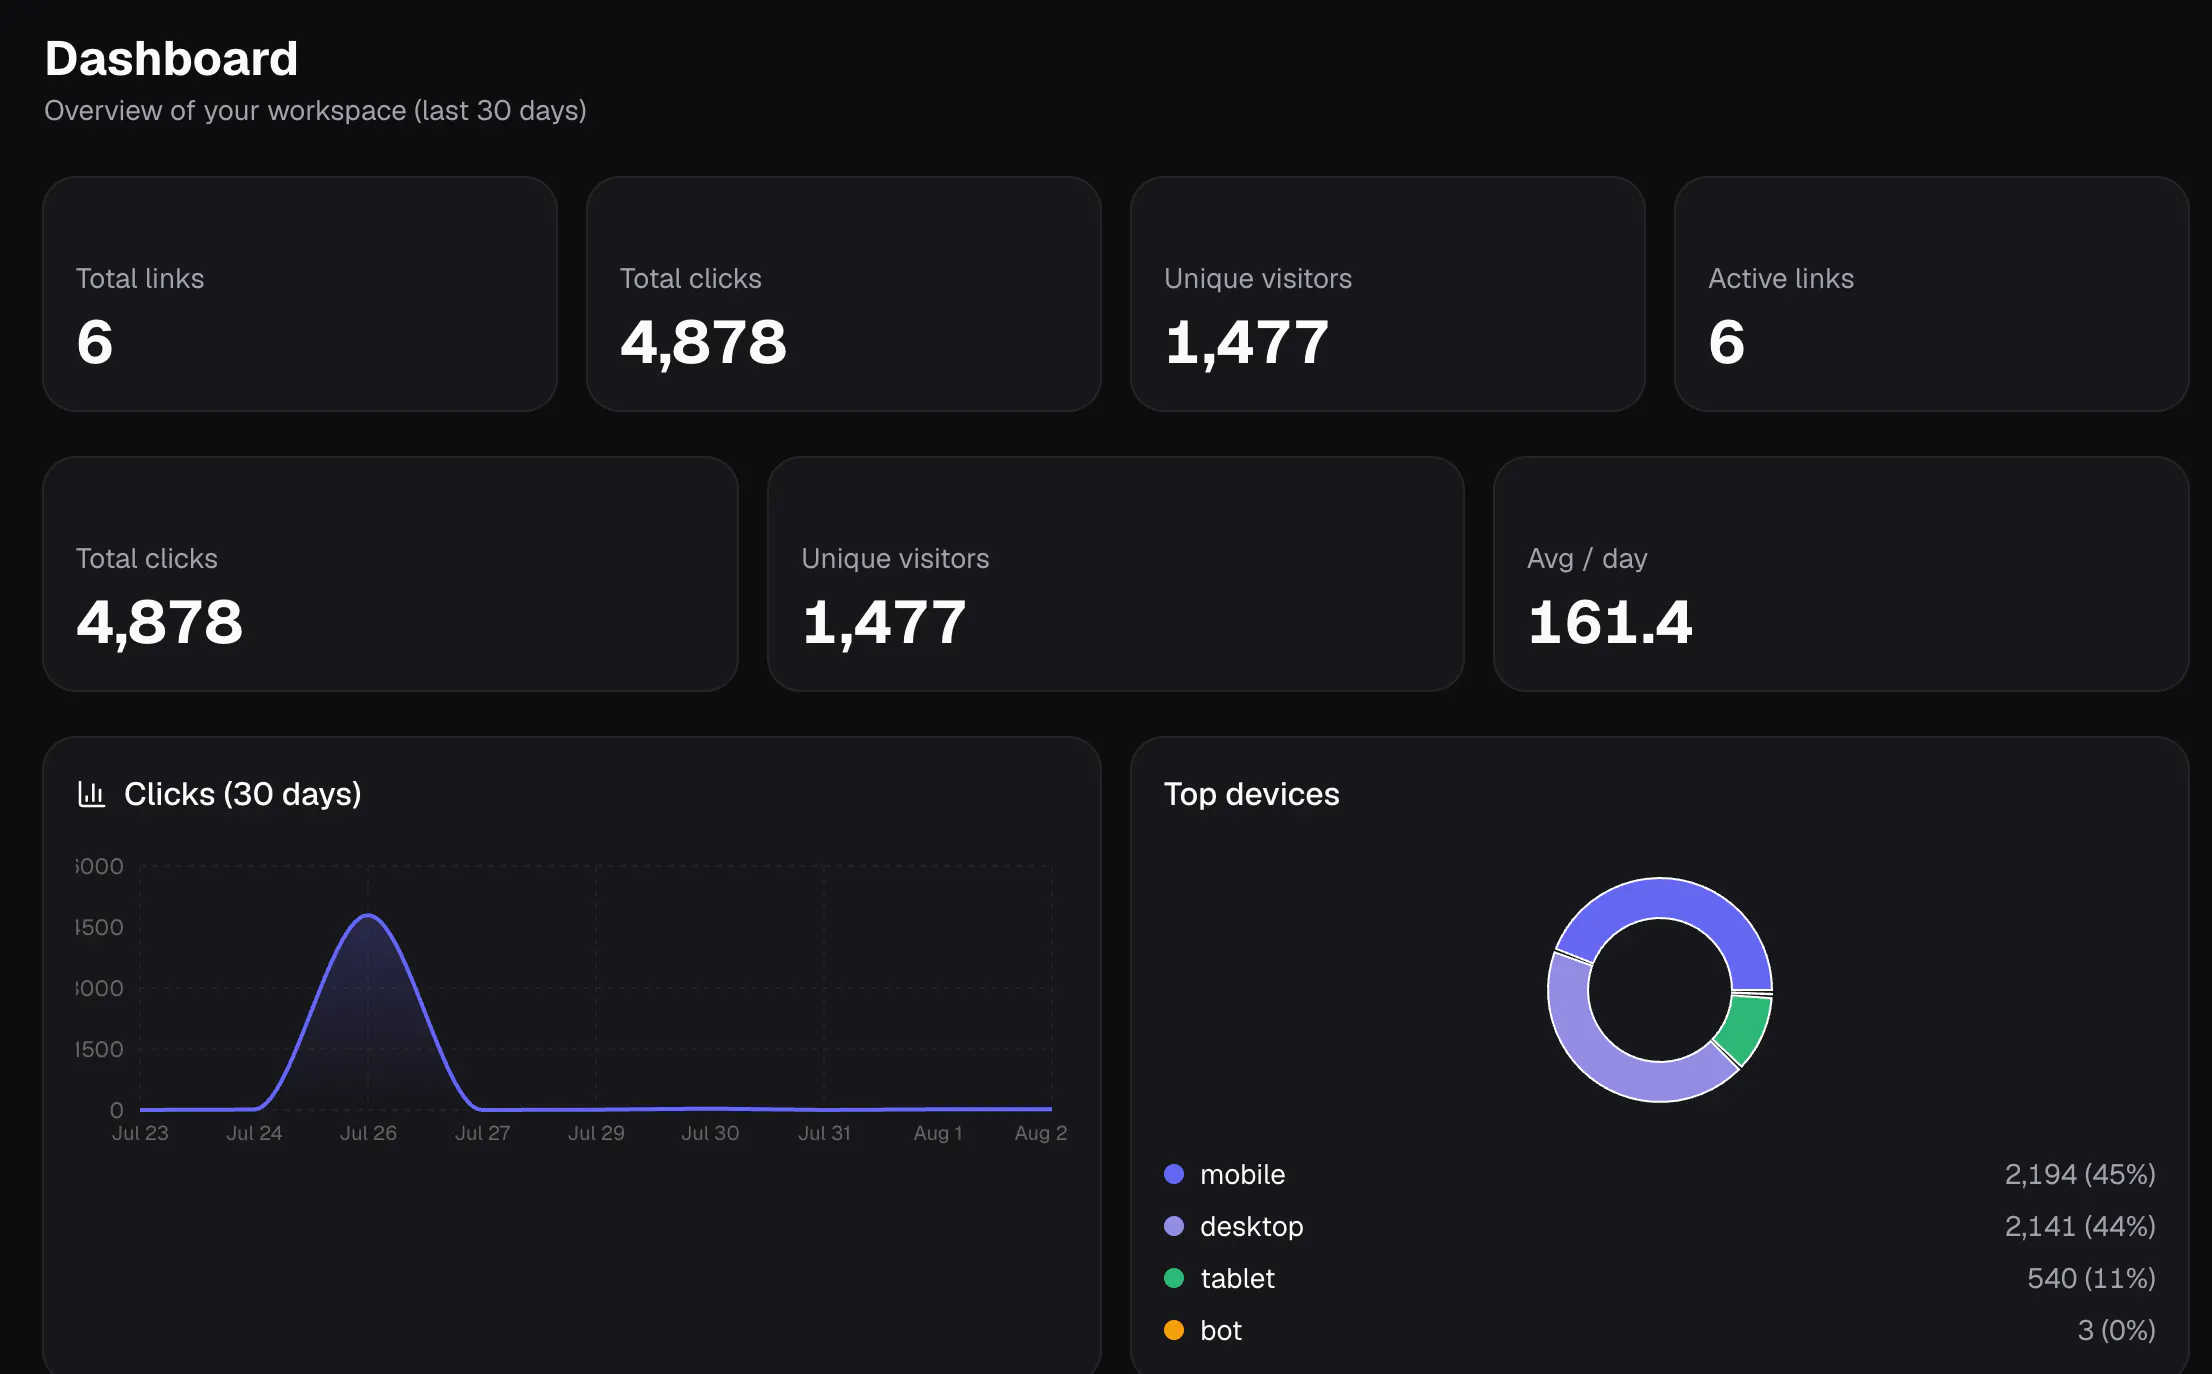Viewport: 2212px width, 1374px height.
Task: Click the peak of the clicks line chart
Action: coord(368,915)
